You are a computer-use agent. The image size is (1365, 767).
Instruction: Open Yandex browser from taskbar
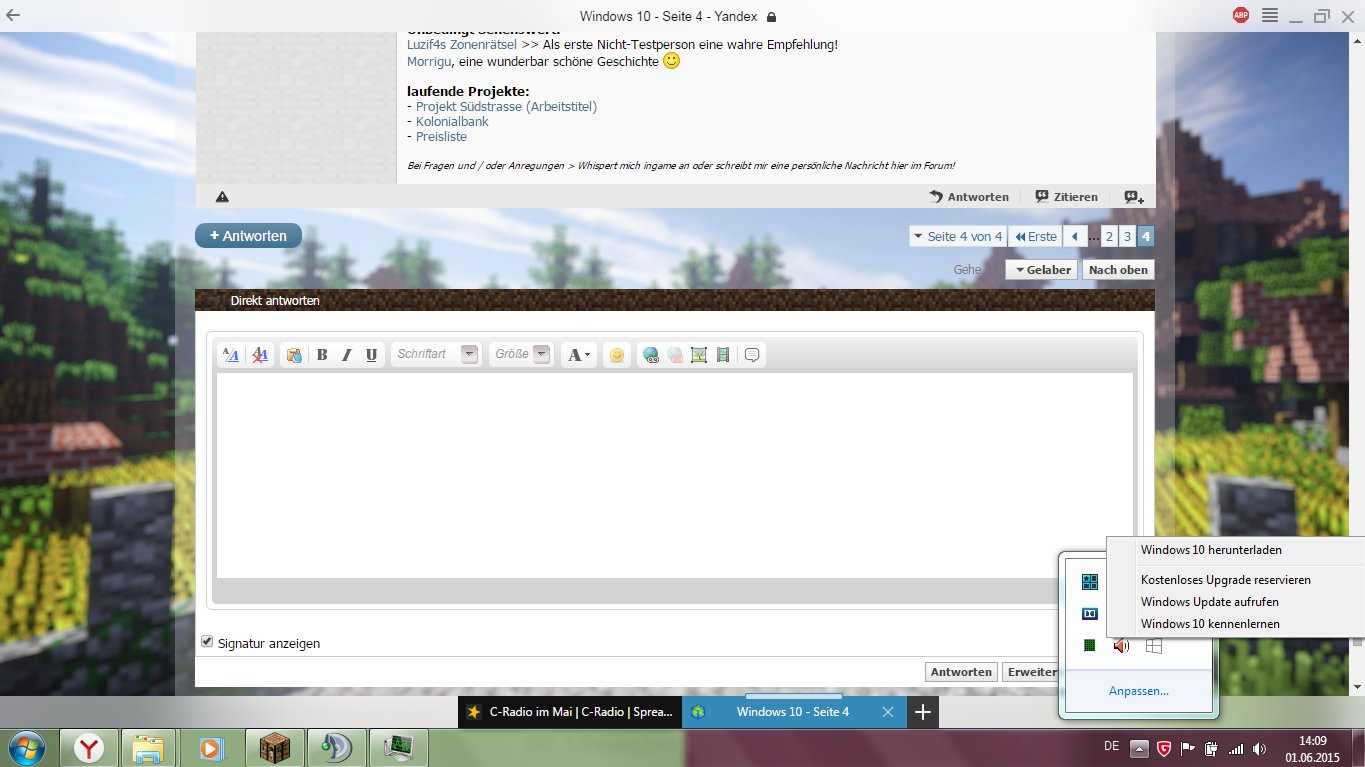(x=89, y=748)
